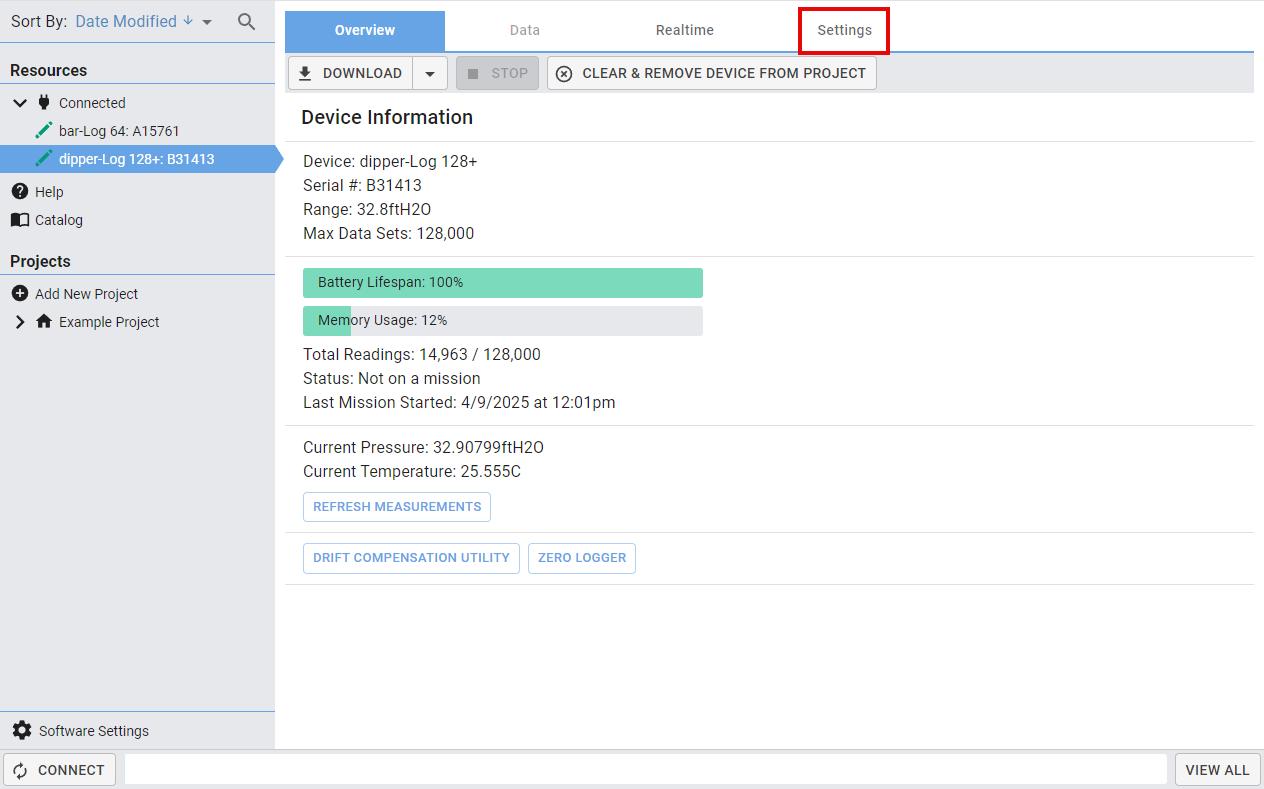
Task: Open the Settings tab
Action: (x=845, y=30)
